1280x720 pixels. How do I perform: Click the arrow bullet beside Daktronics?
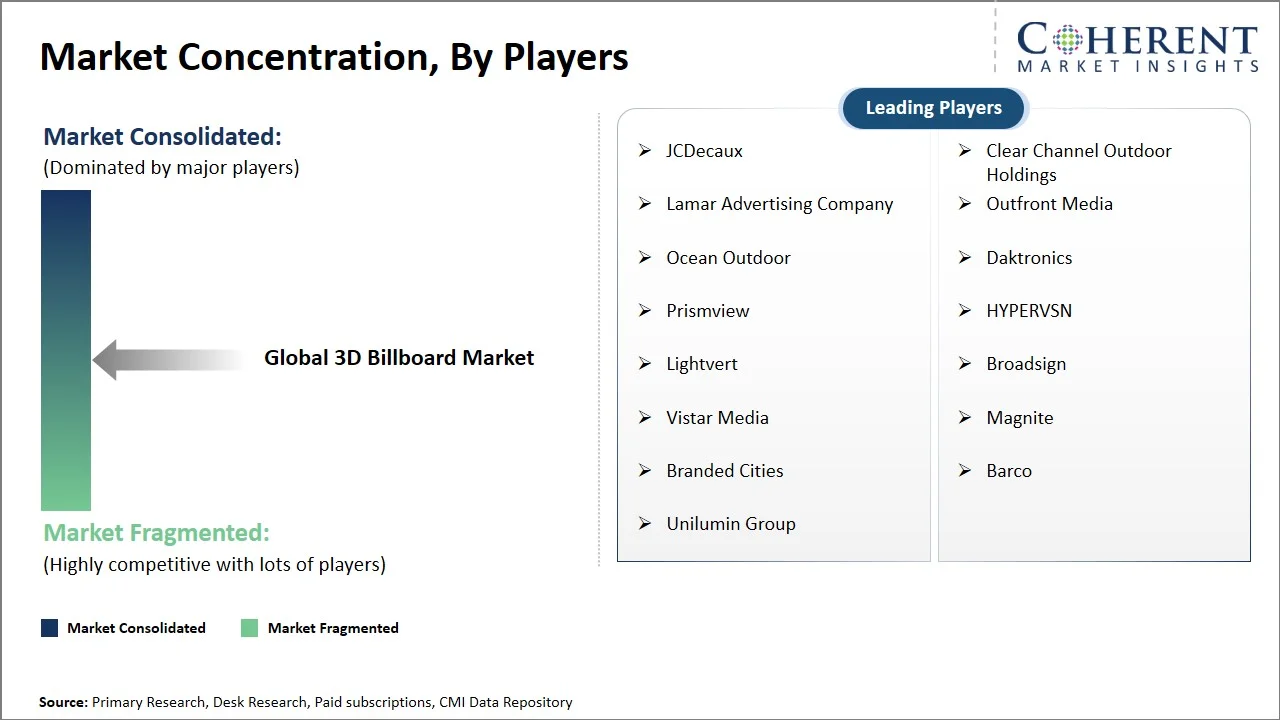(x=965, y=258)
